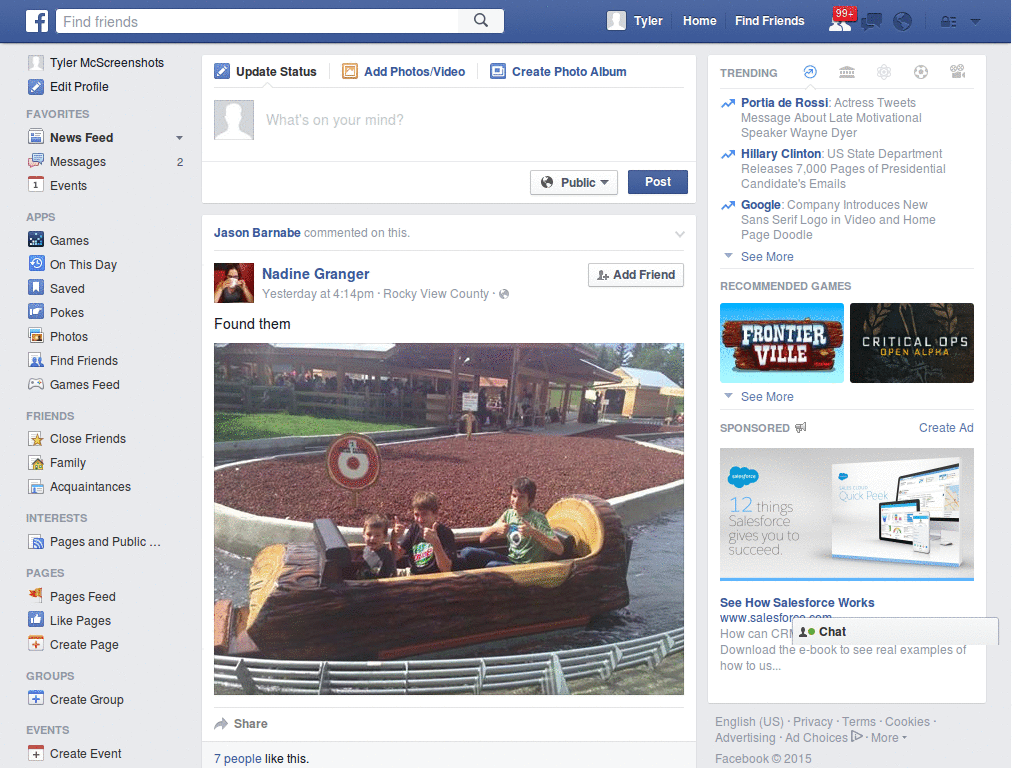Click the Add Friend button for Nadine Granger
1024x768 pixels.
point(636,275)
